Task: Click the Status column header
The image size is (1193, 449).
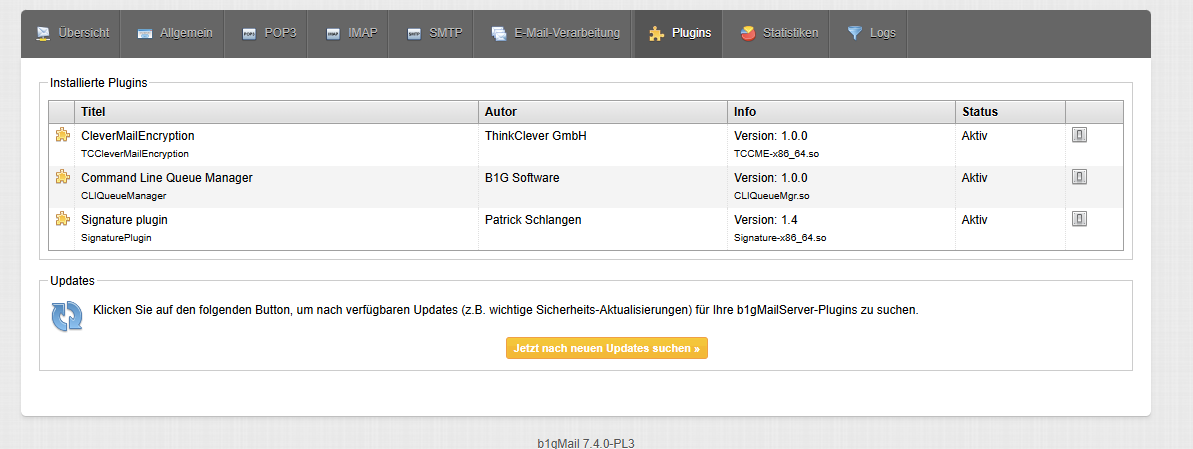Action: point(979,112)
